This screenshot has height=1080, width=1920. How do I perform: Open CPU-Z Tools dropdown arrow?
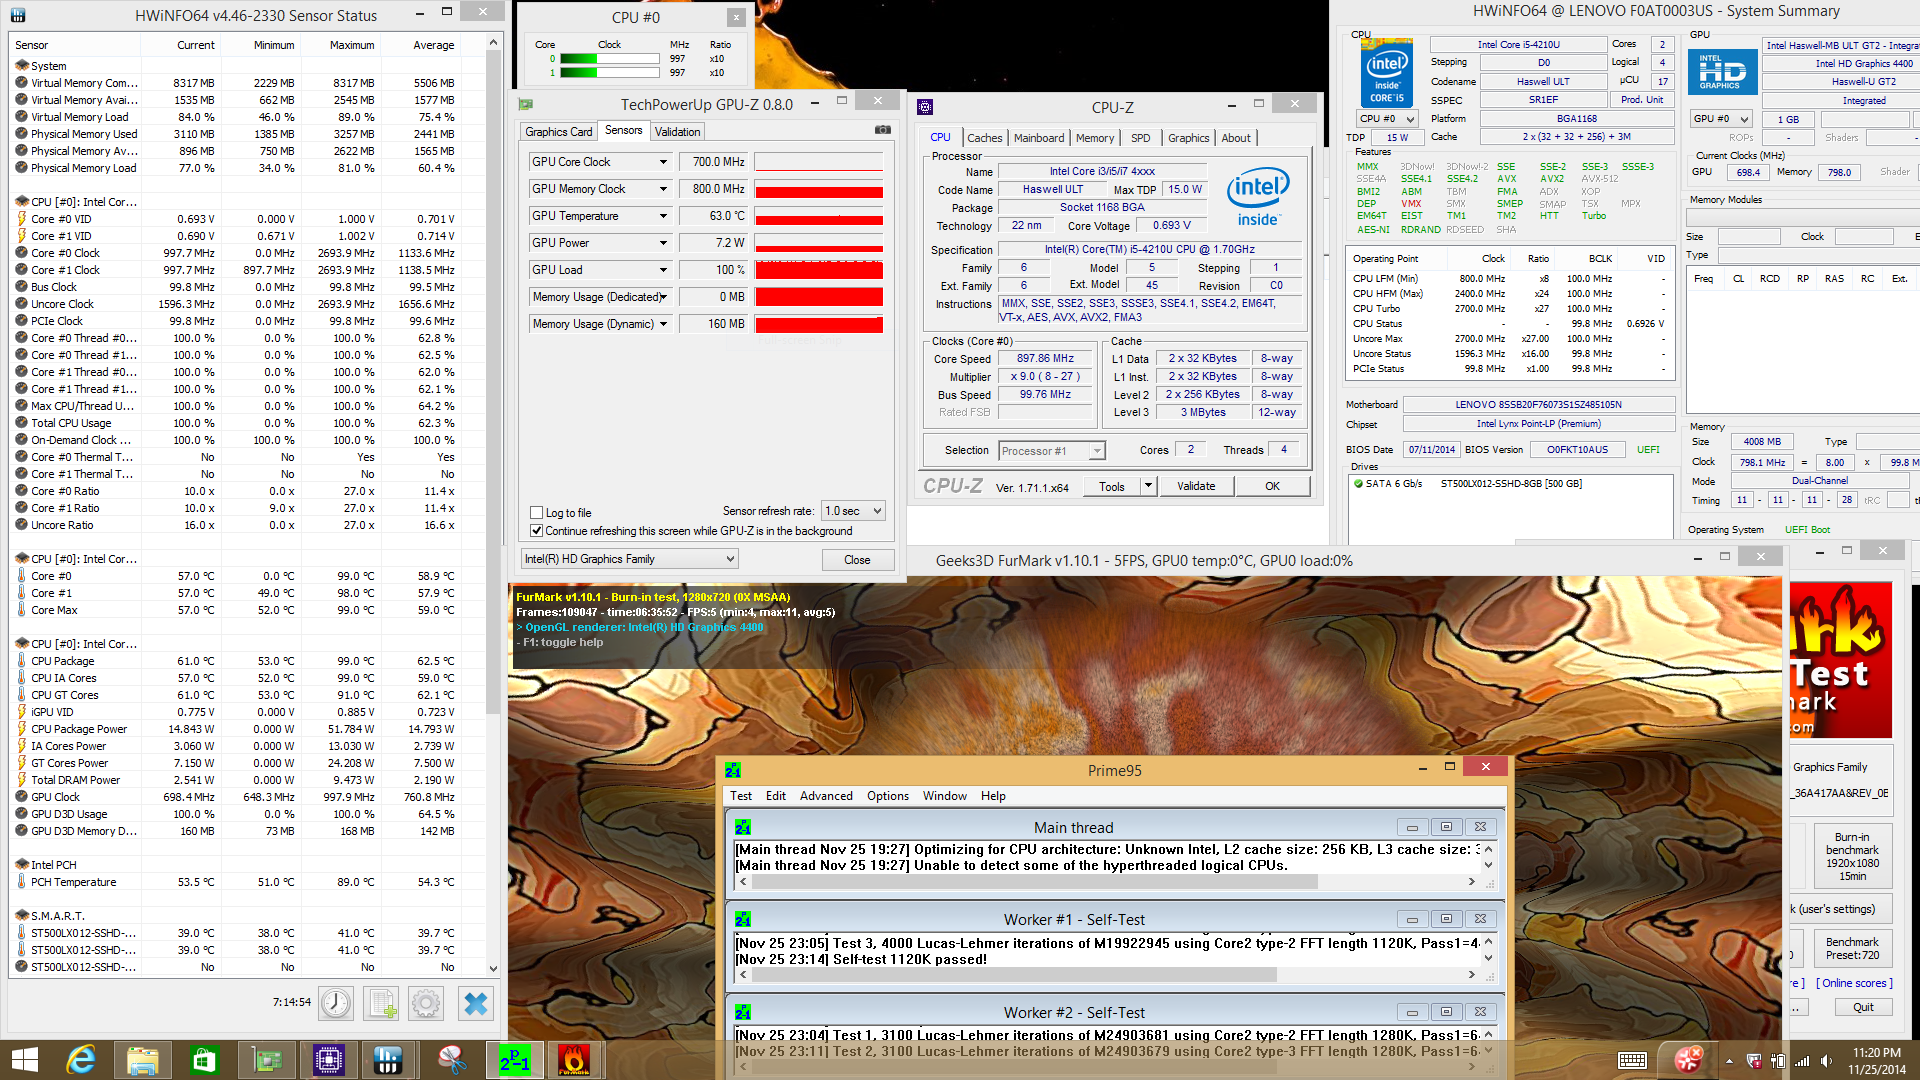(1148, 486)
